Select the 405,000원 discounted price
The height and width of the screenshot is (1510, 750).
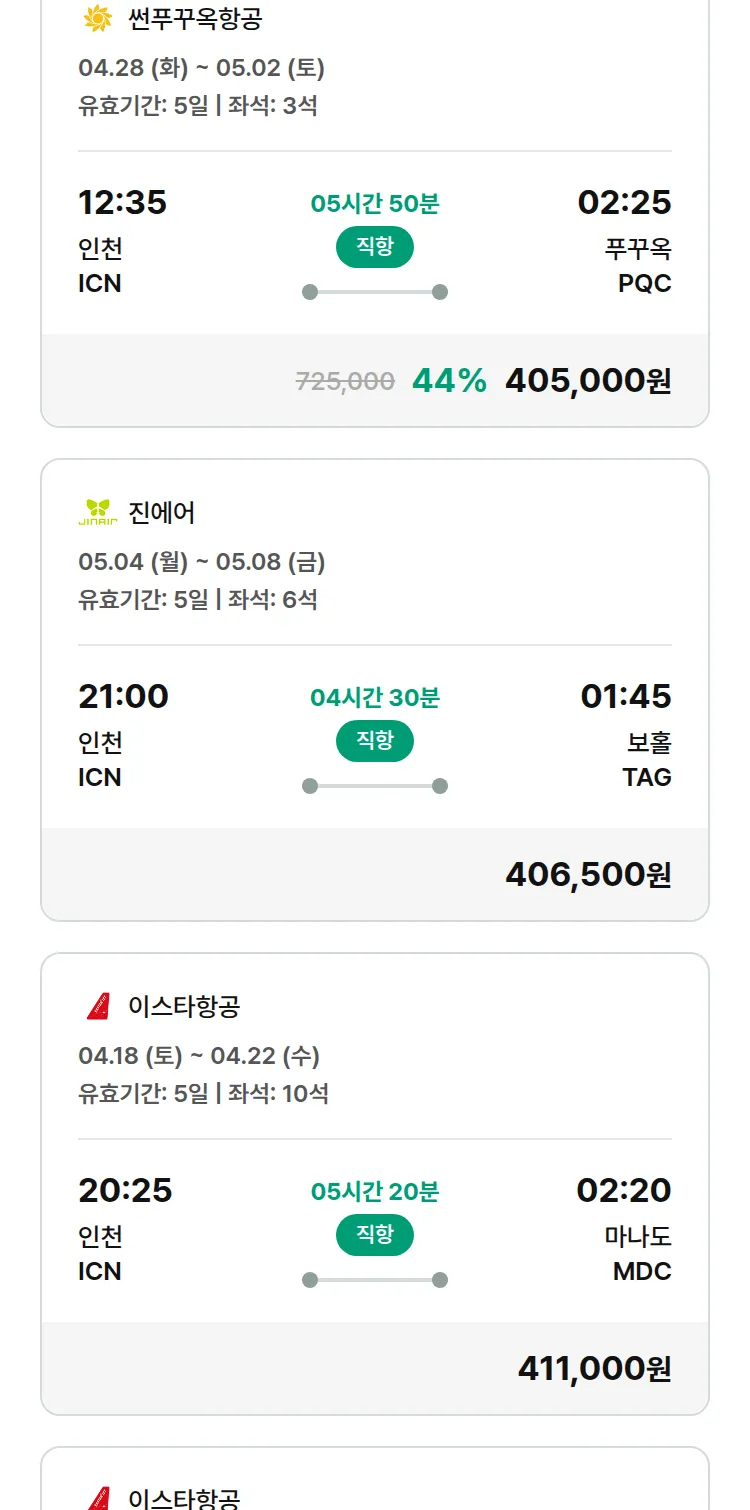[588, 380]
